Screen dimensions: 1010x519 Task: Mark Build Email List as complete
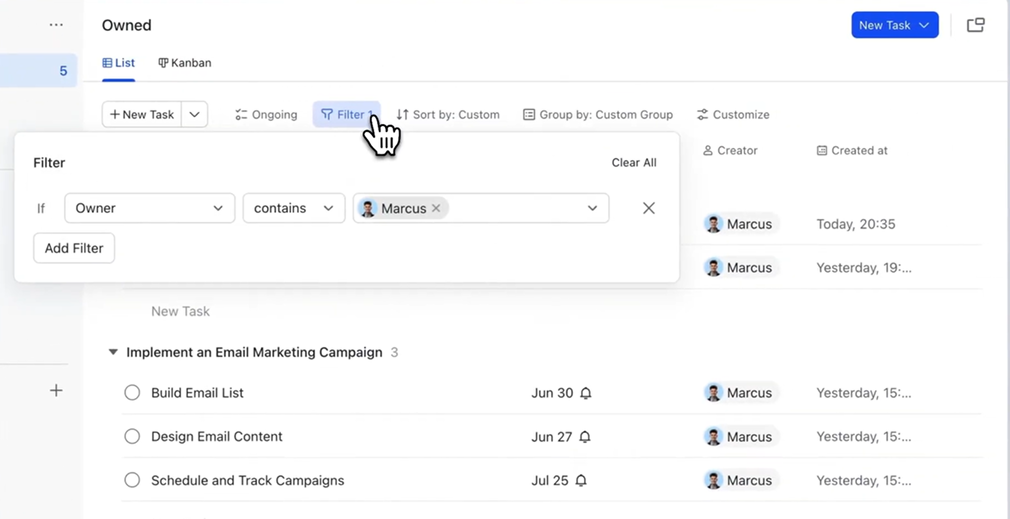point(132,393)
